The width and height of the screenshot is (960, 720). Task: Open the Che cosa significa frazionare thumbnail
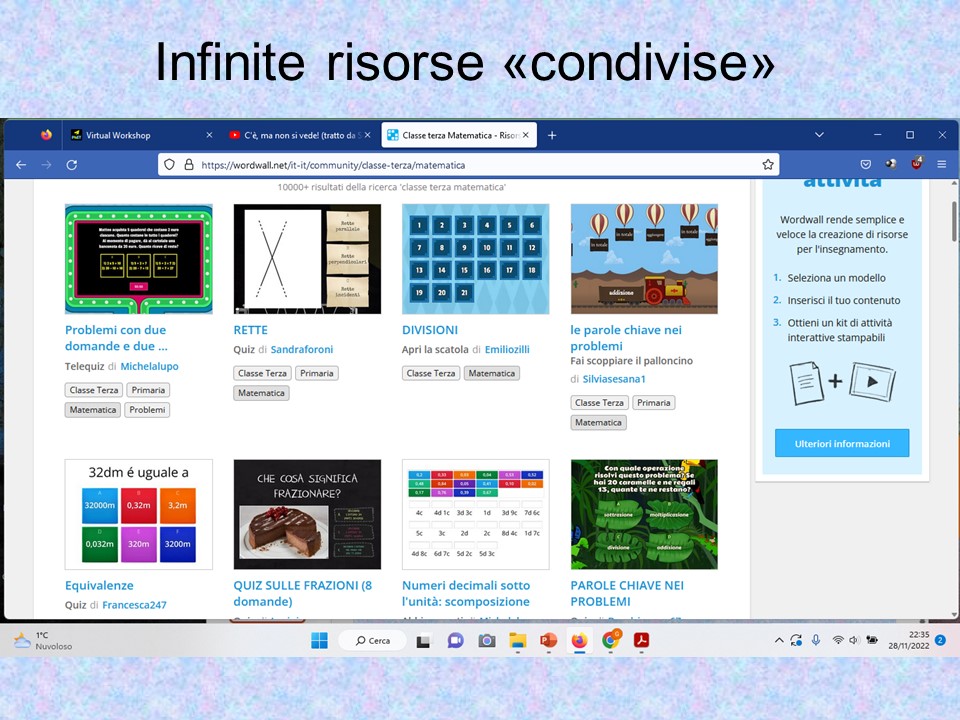[x=307, y=514]
